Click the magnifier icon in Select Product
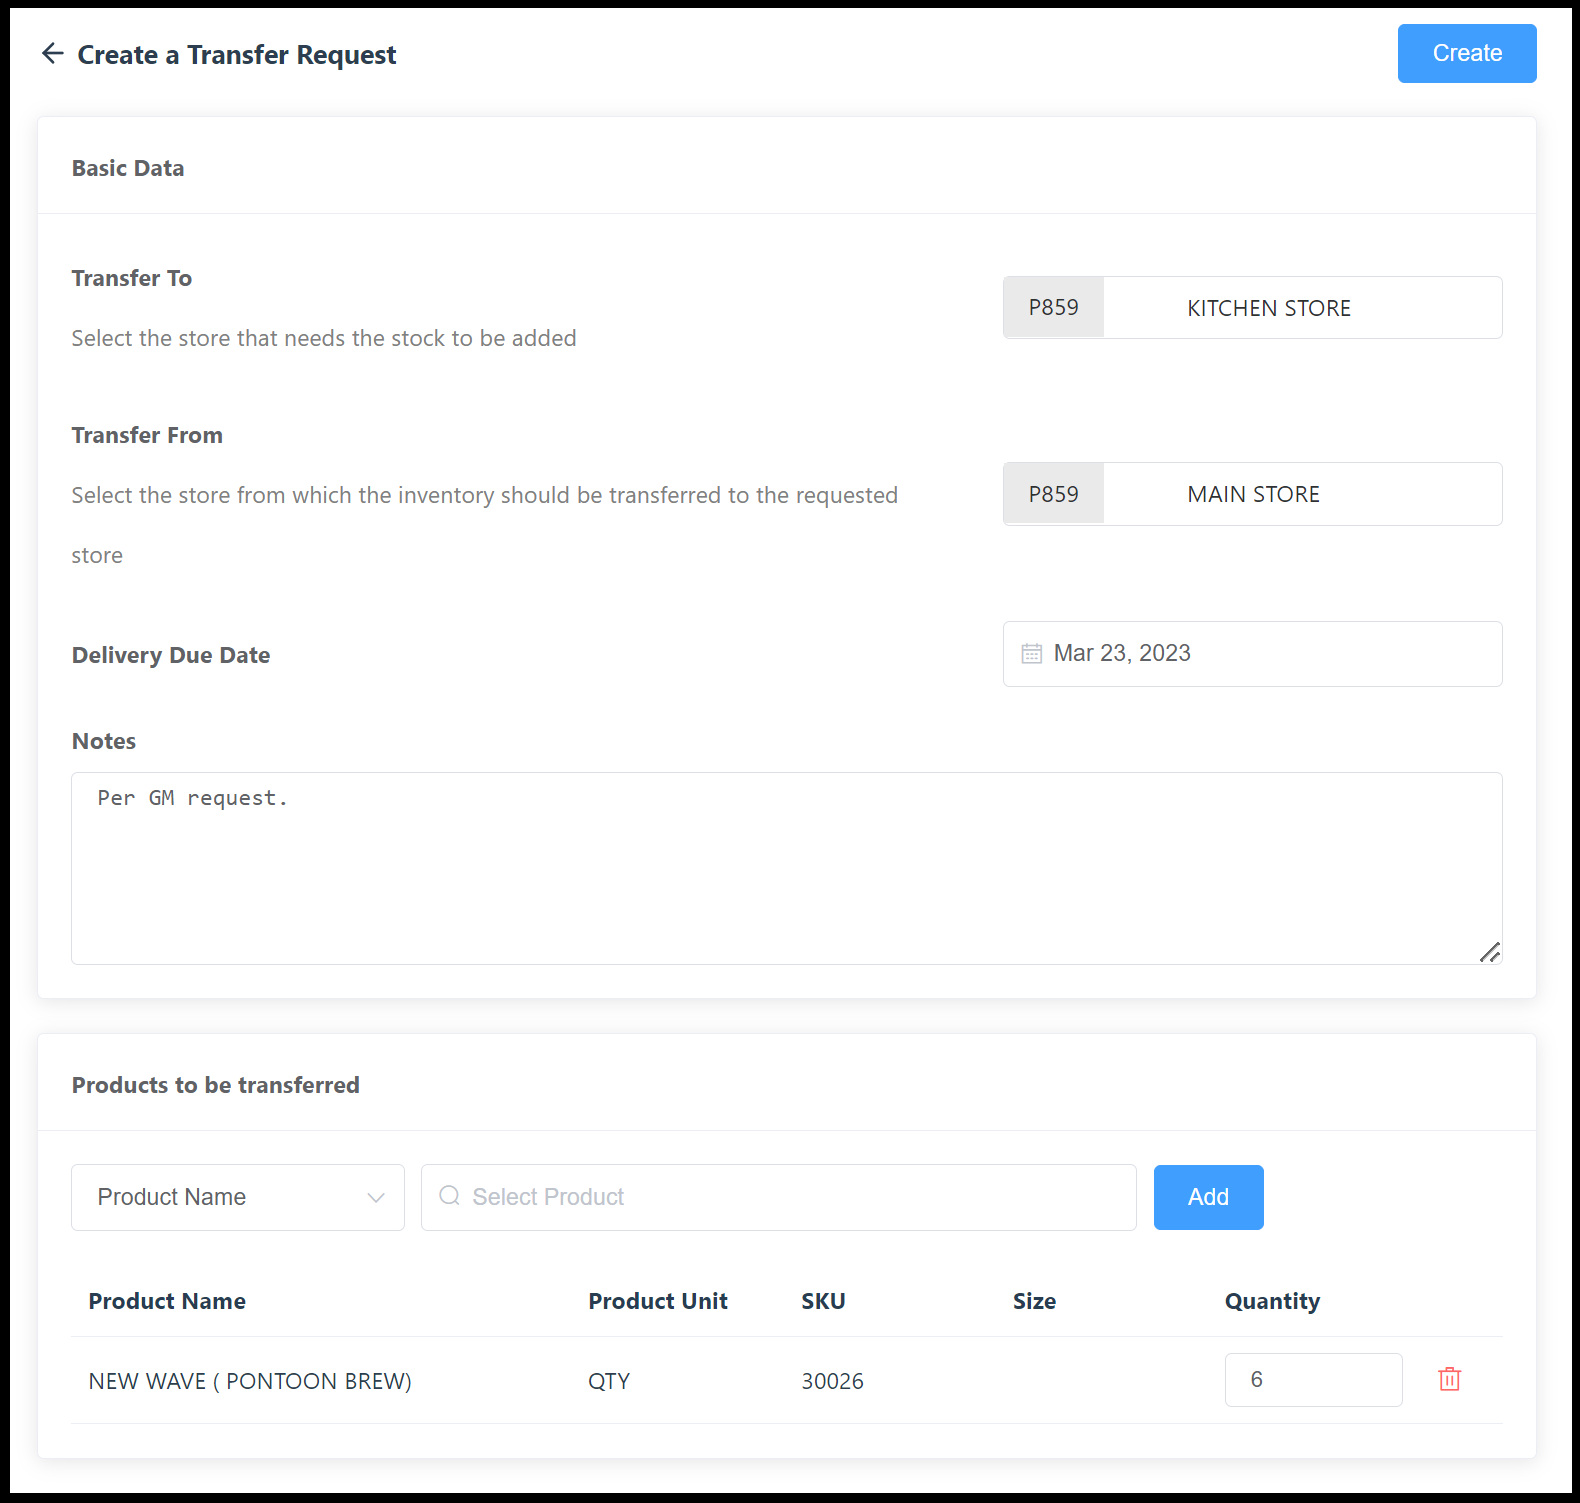1580x1503 pixels. coord(449,1196)
